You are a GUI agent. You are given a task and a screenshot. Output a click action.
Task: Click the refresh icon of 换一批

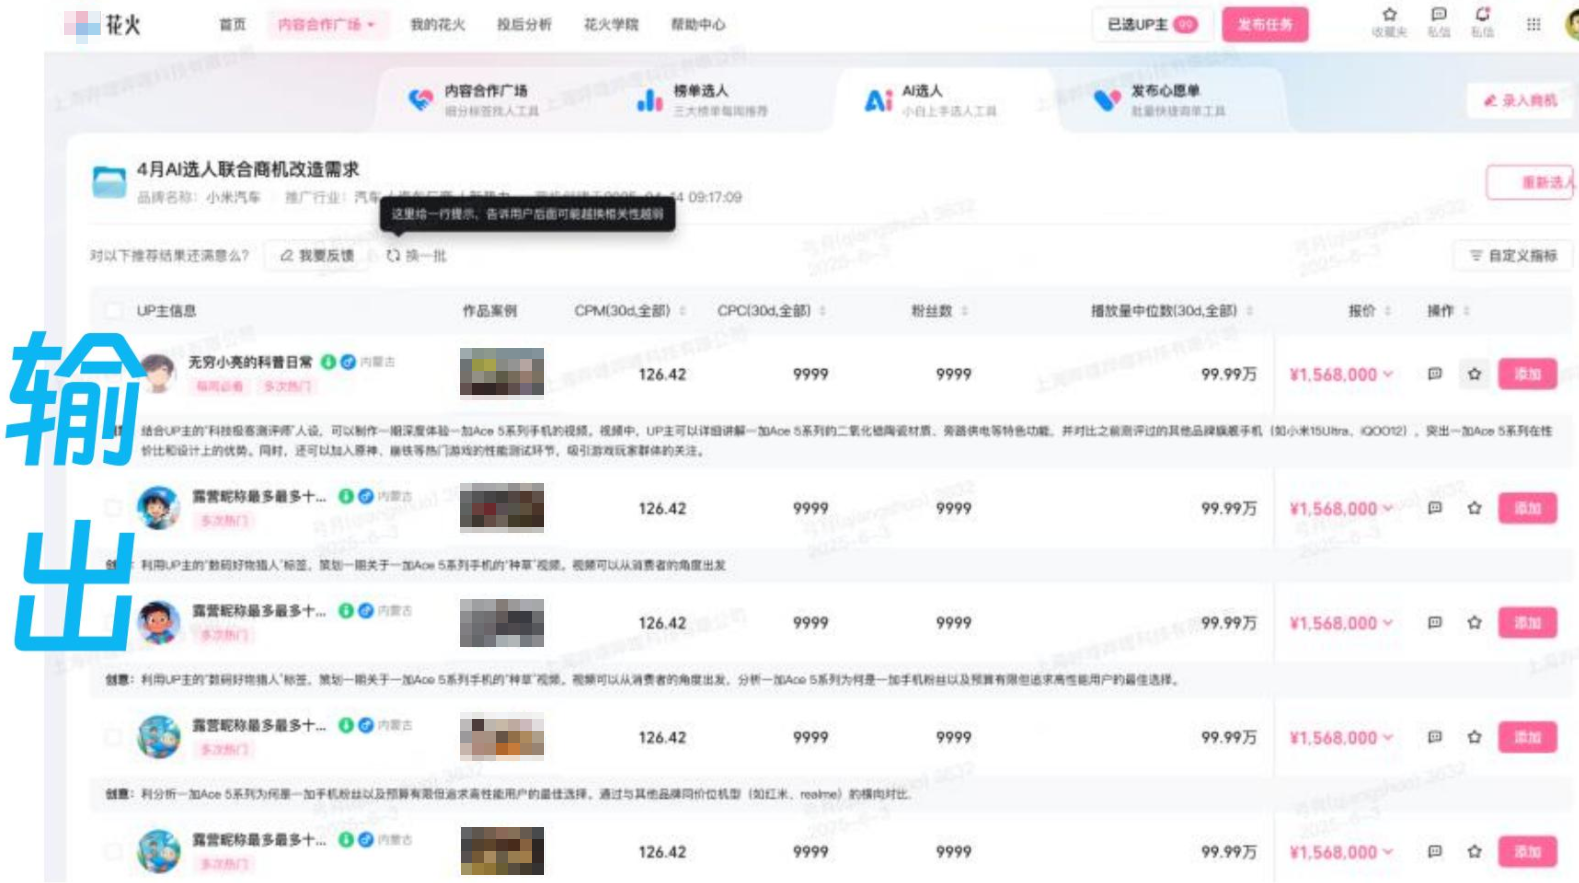pyautogui.click(x=393, y=256)
